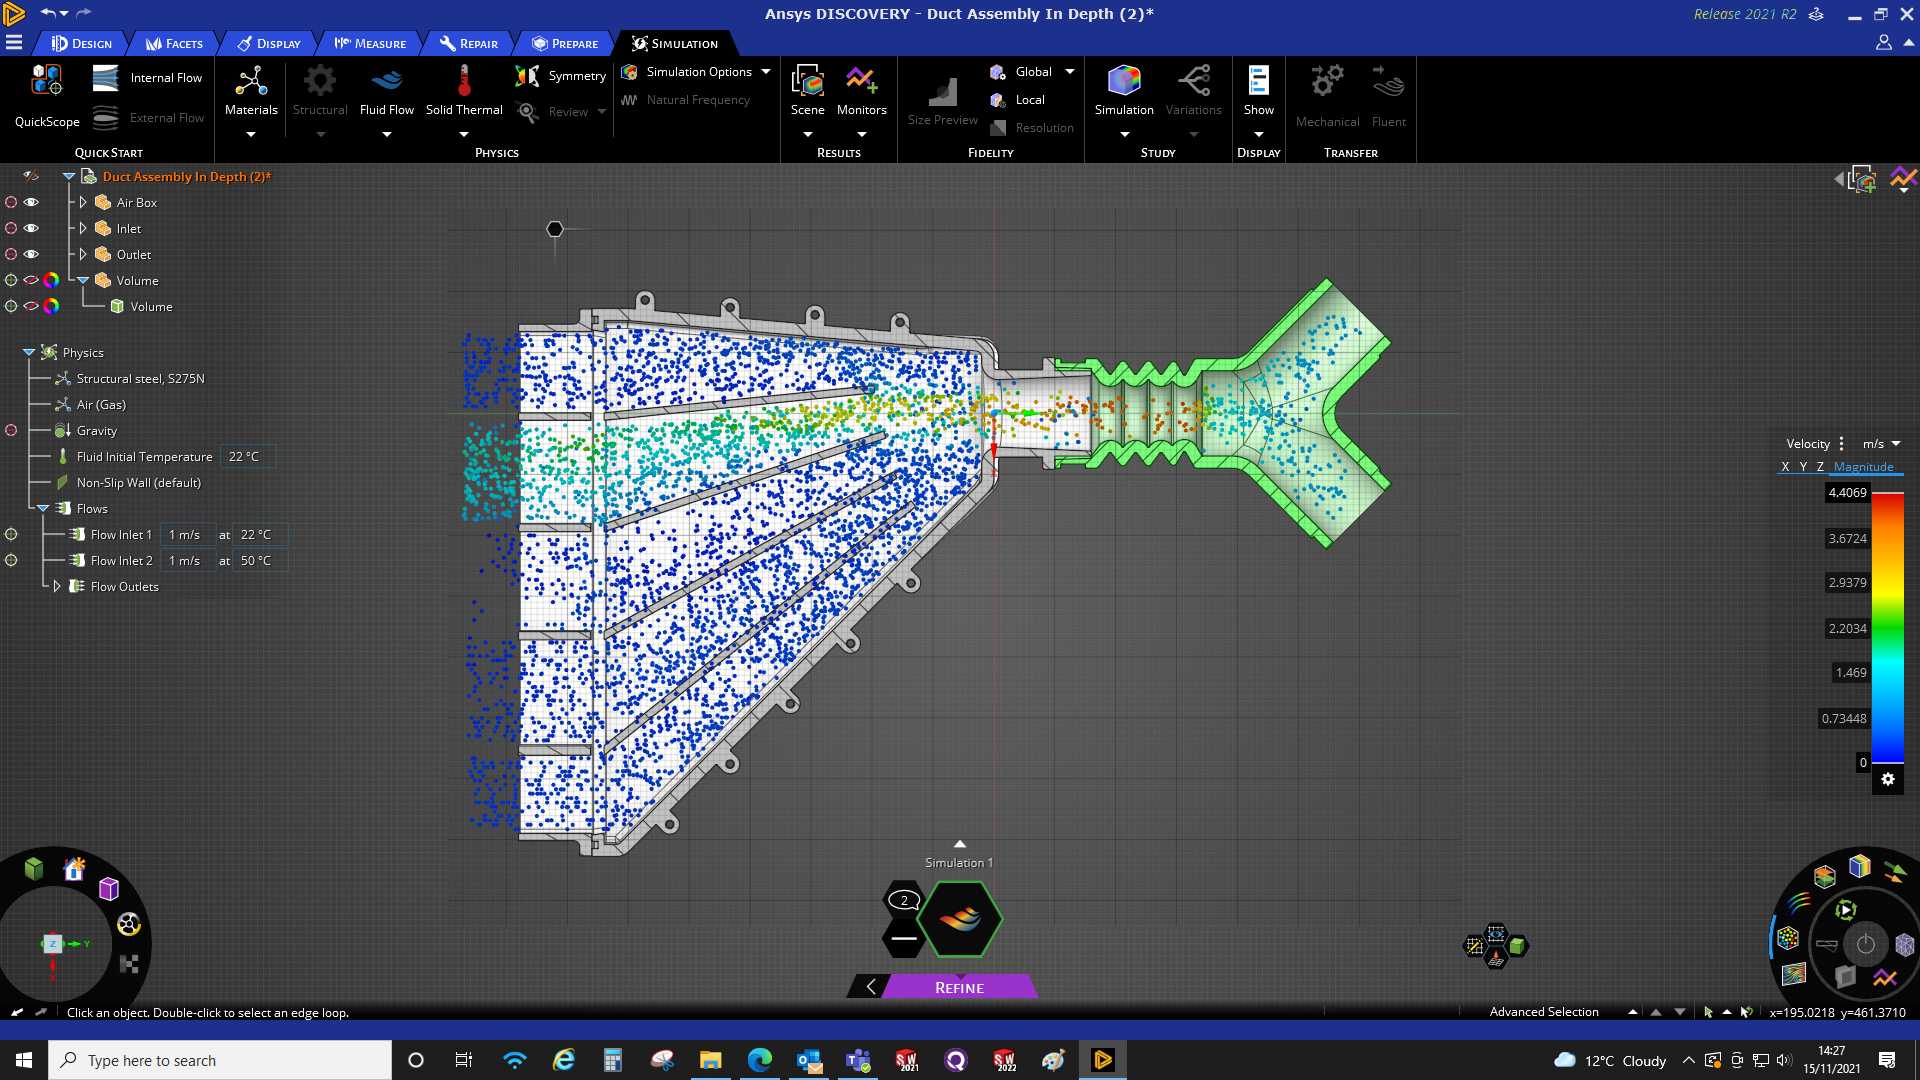Viewport: 1920px width, 1080px height.
Task: Toggle Flow Inlet 1 condition marker
Action: click(x=11, y=534)
